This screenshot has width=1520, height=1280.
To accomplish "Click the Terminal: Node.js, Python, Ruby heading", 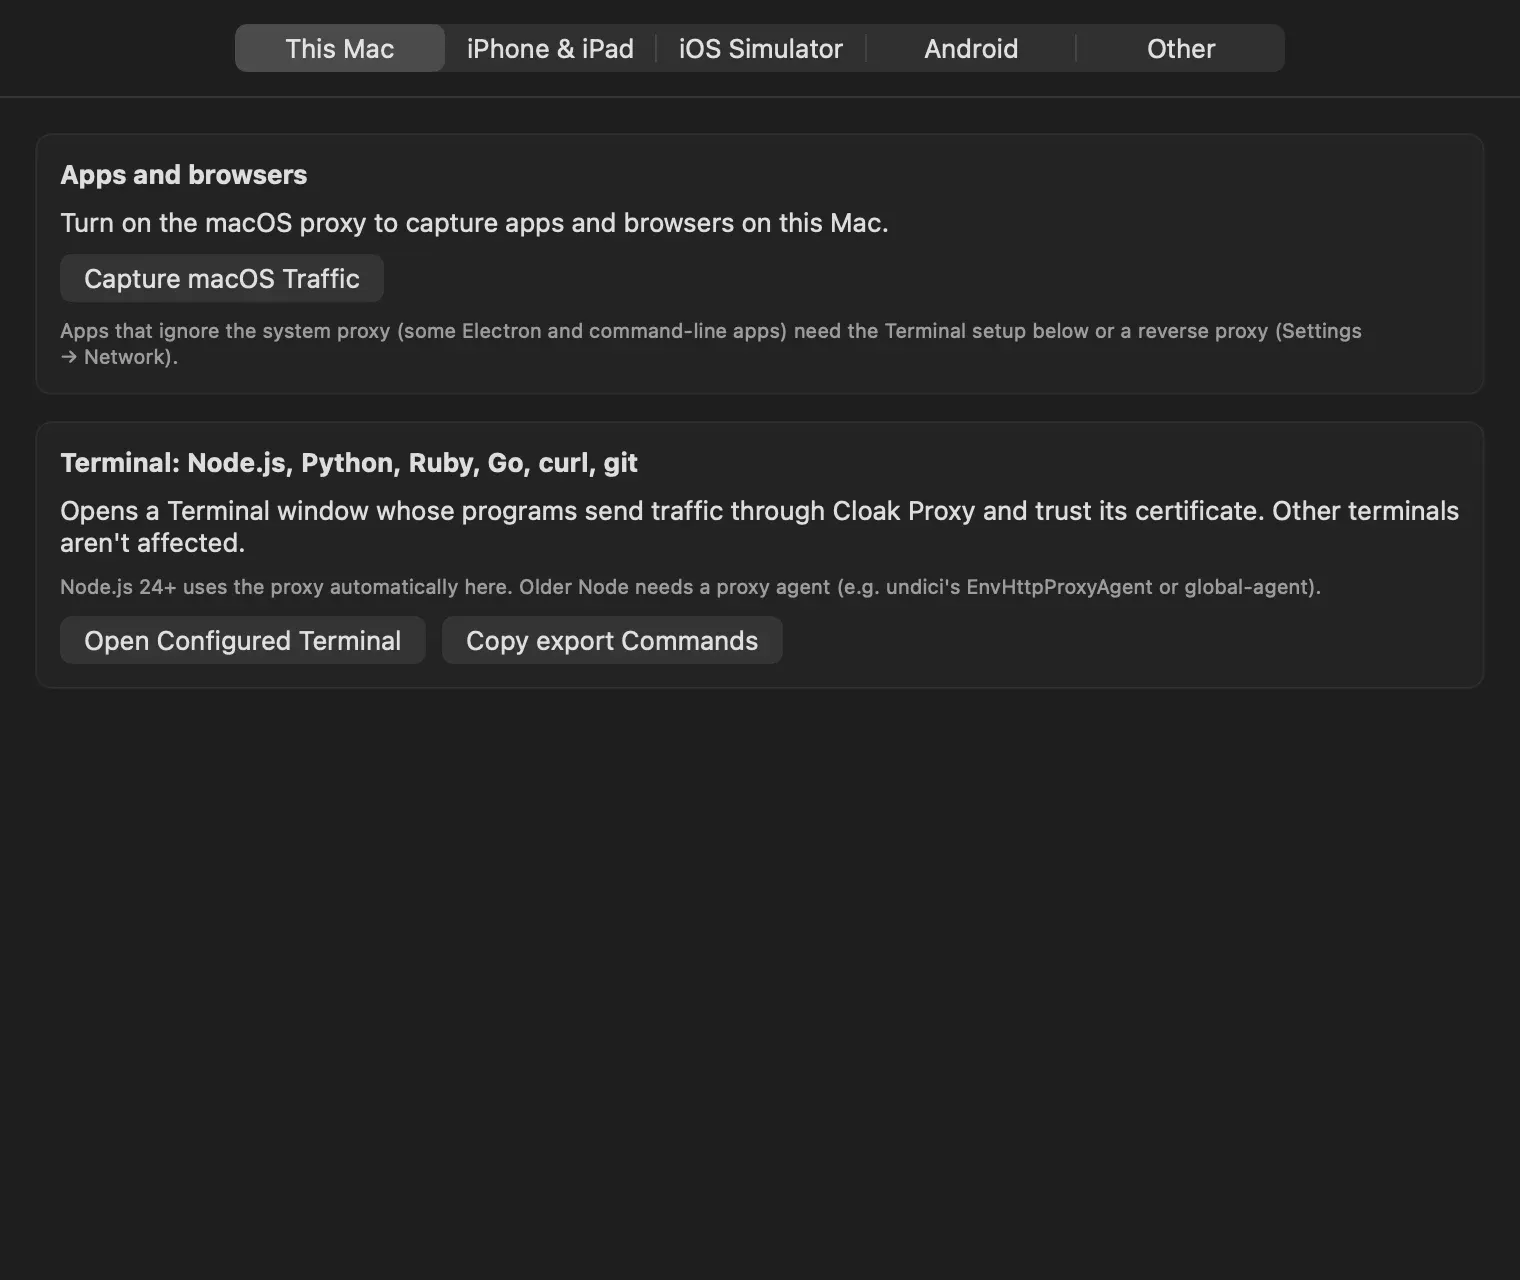I will [x=349, y=463].
